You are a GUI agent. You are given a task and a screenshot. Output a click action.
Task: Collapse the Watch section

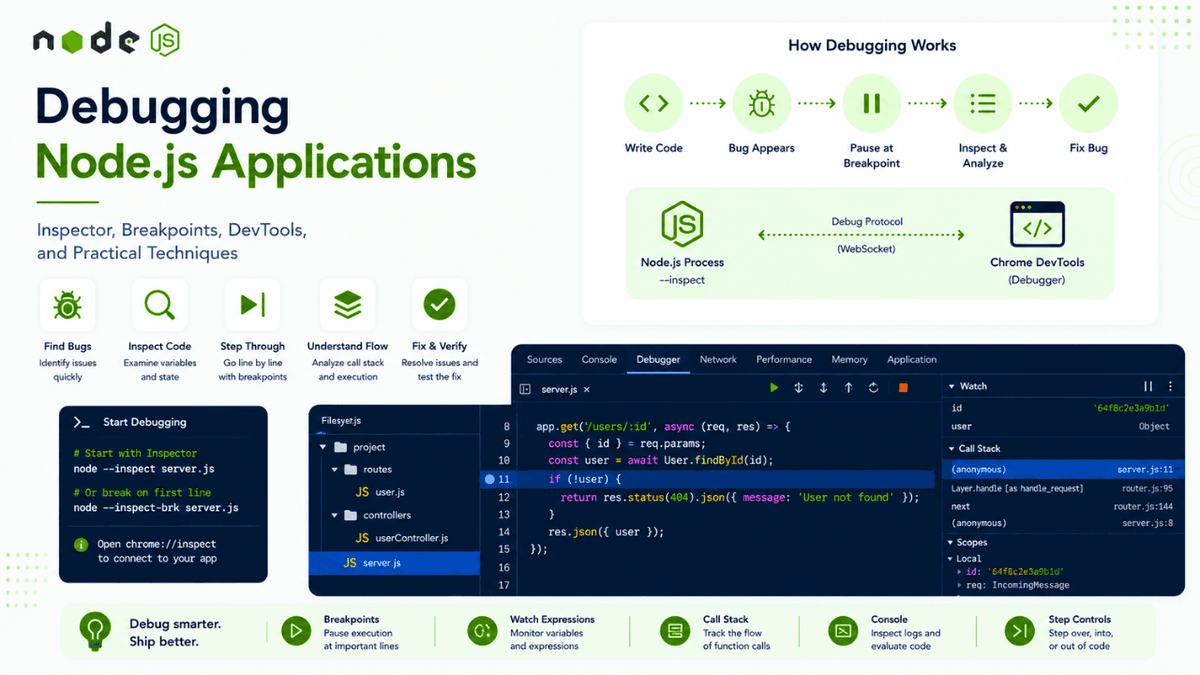point(952,386)
